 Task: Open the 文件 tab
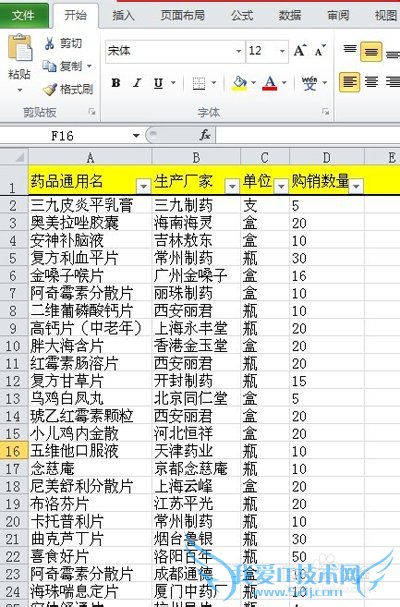point(24,15)
